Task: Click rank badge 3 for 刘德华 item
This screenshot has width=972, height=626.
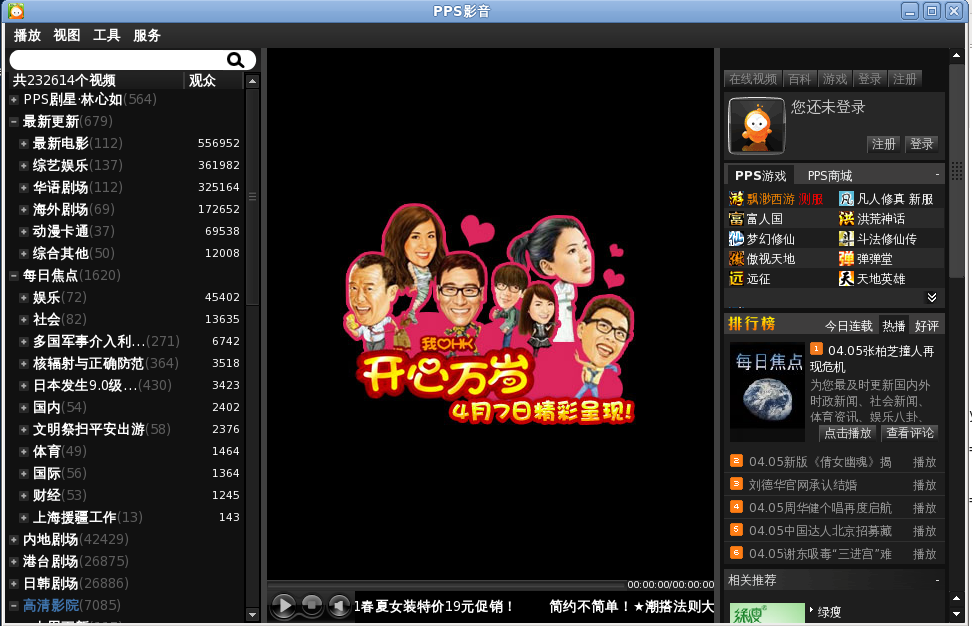Action: point(736,483)
